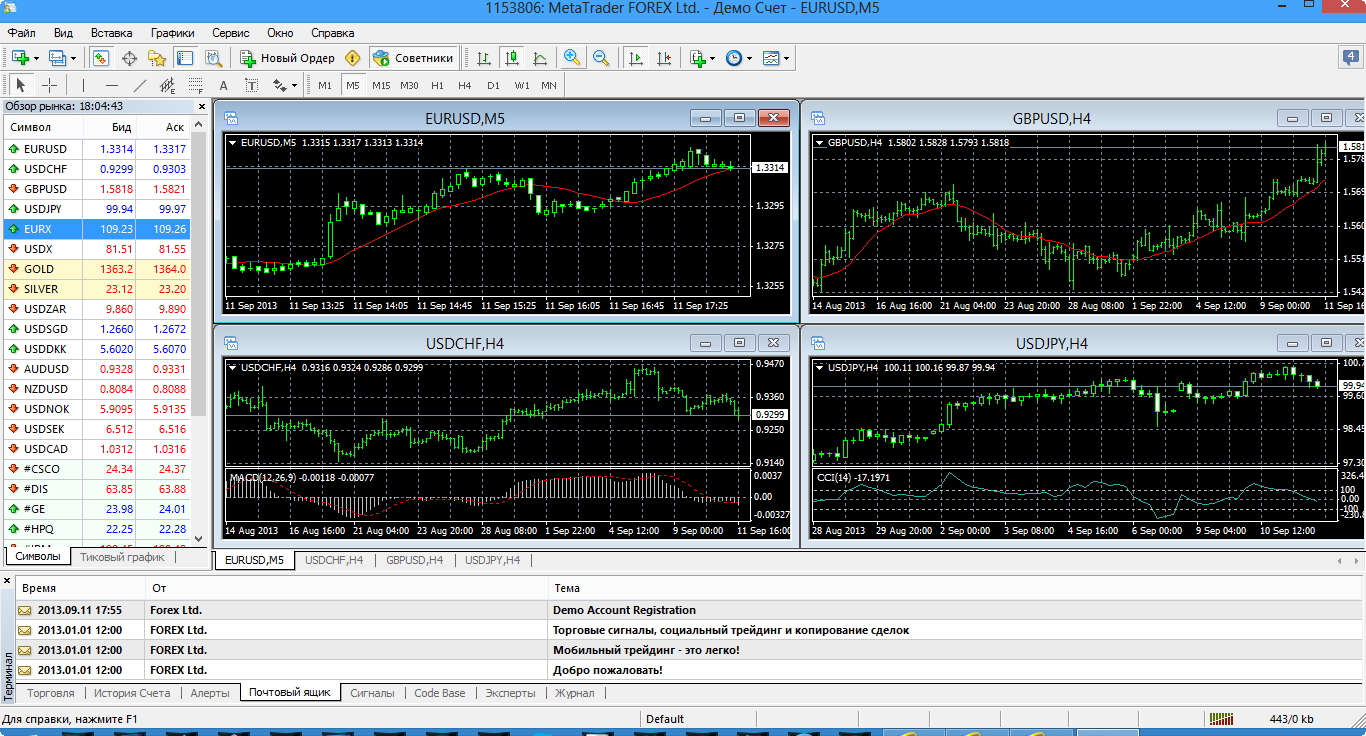1366x736 pixels.
Task: Zoom out of the chart
Action: (x=601, y=58)
